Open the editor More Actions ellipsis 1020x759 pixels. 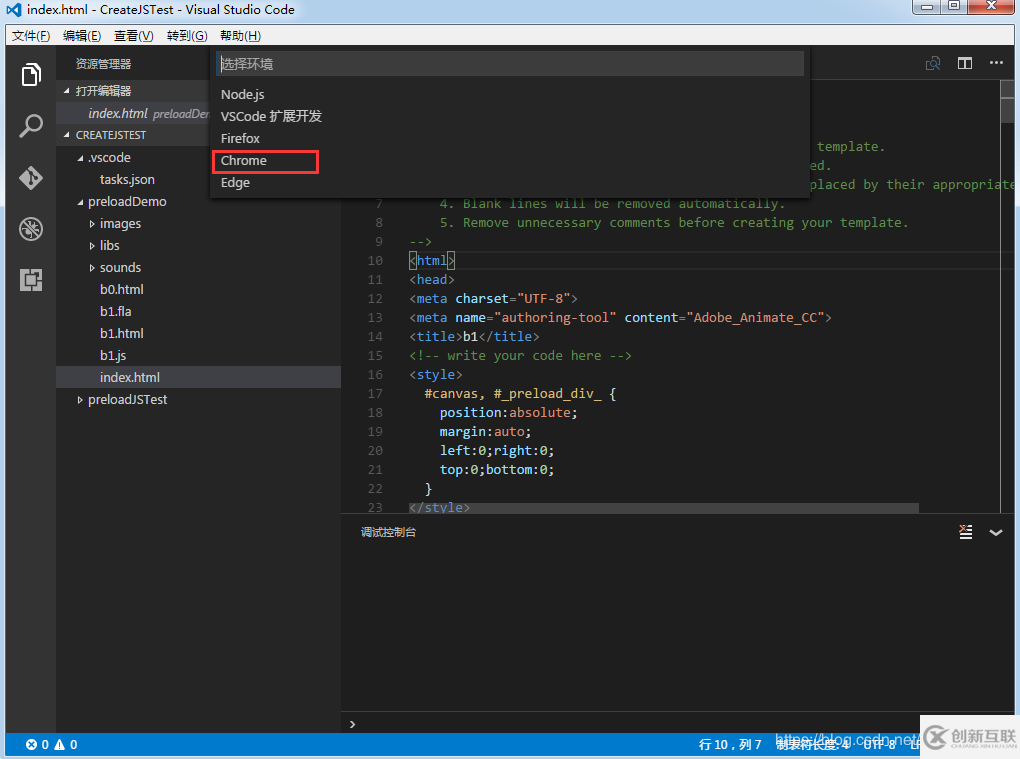click(x=996, y=63)
